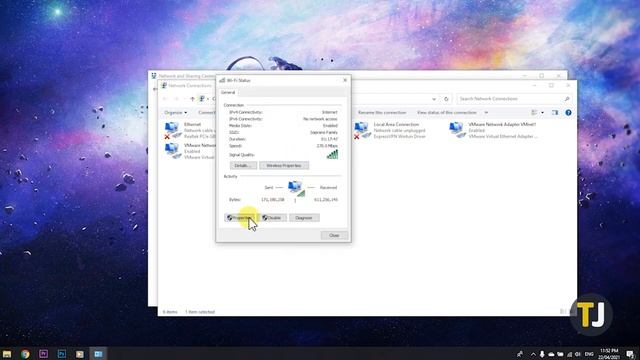This screenshot has width=640, height=360.
Task: Click the VMware Network Adapter VMnet1 label
Action: pyautogui.click(x=502, y=124)
